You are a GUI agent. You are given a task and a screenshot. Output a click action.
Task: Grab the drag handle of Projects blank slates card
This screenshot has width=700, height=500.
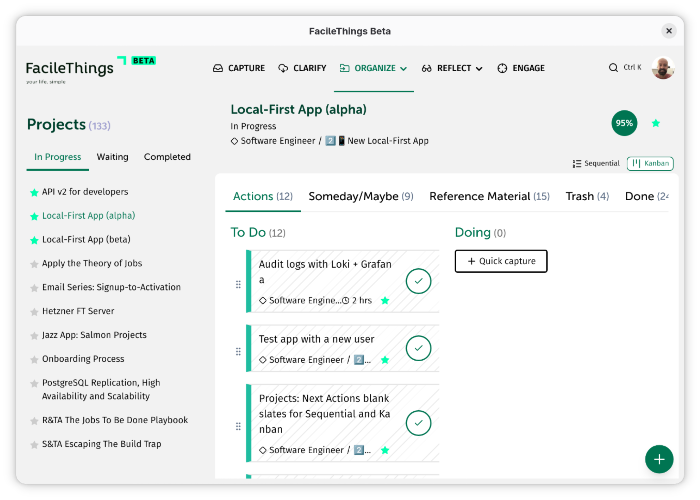pos(238,426)
